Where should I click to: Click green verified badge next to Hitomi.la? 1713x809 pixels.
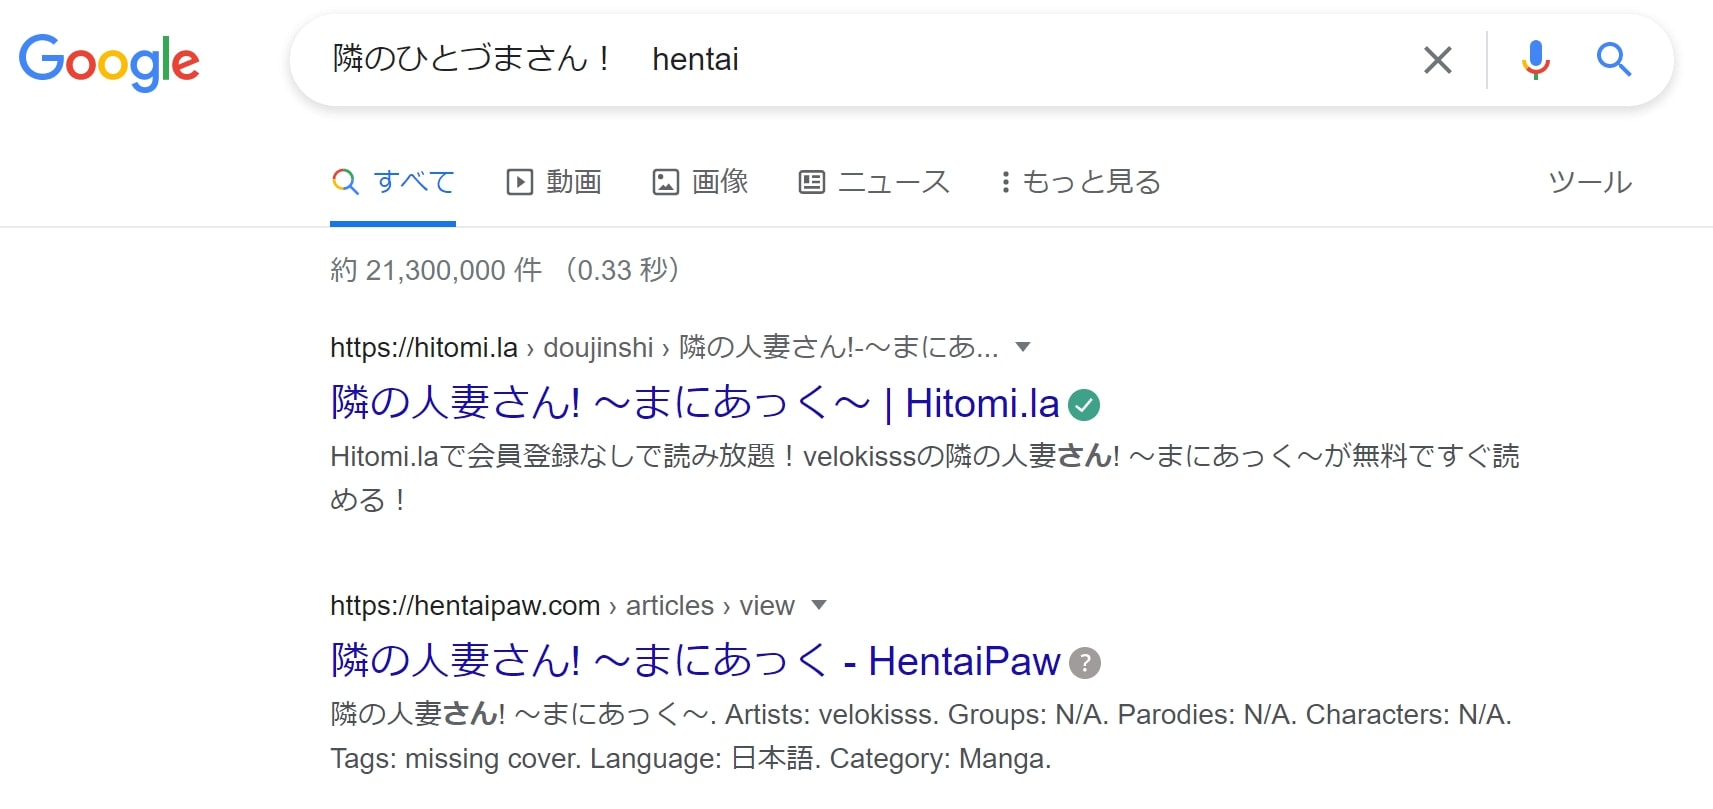pos(1084,405)
